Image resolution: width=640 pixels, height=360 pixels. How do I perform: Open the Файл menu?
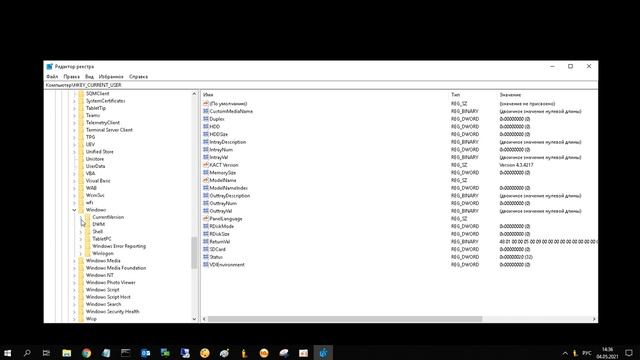pos(52,77)
